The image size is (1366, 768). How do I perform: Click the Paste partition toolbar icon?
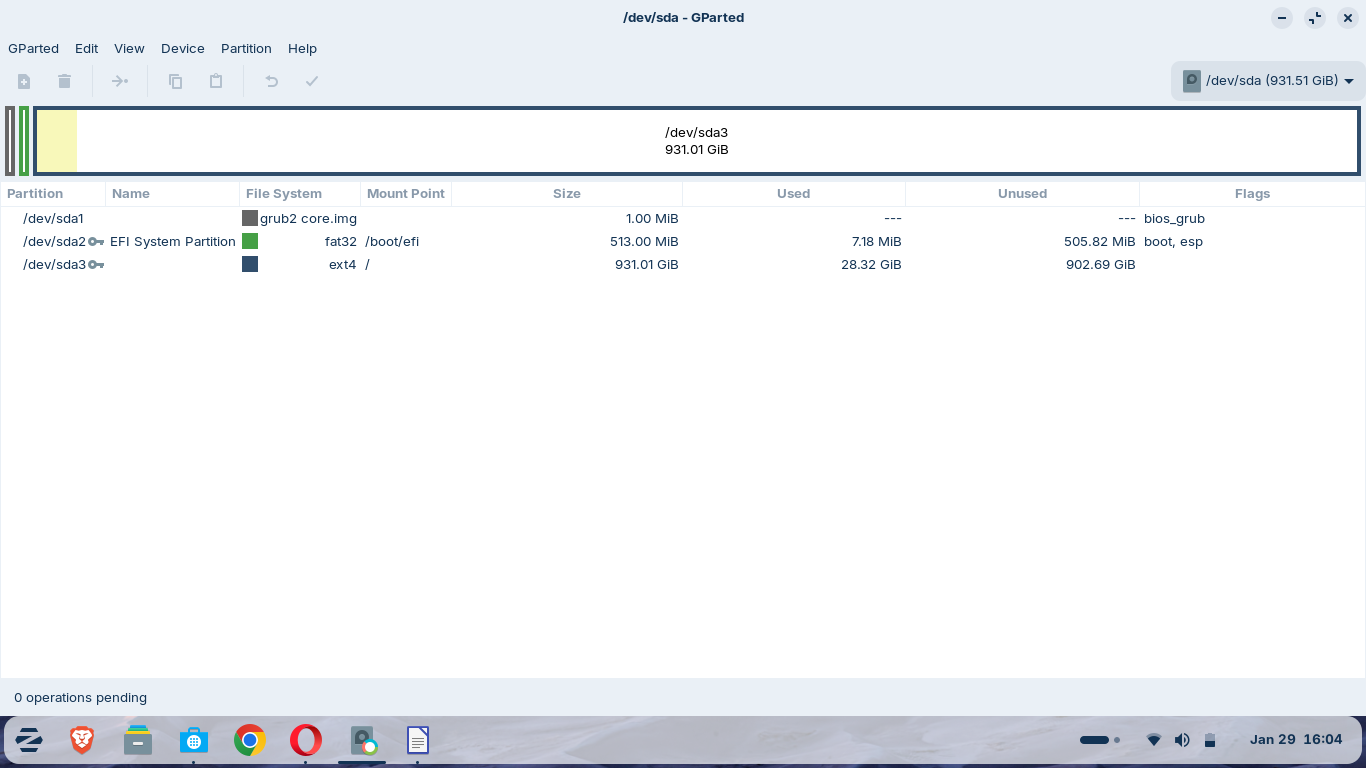coord(216,81)
